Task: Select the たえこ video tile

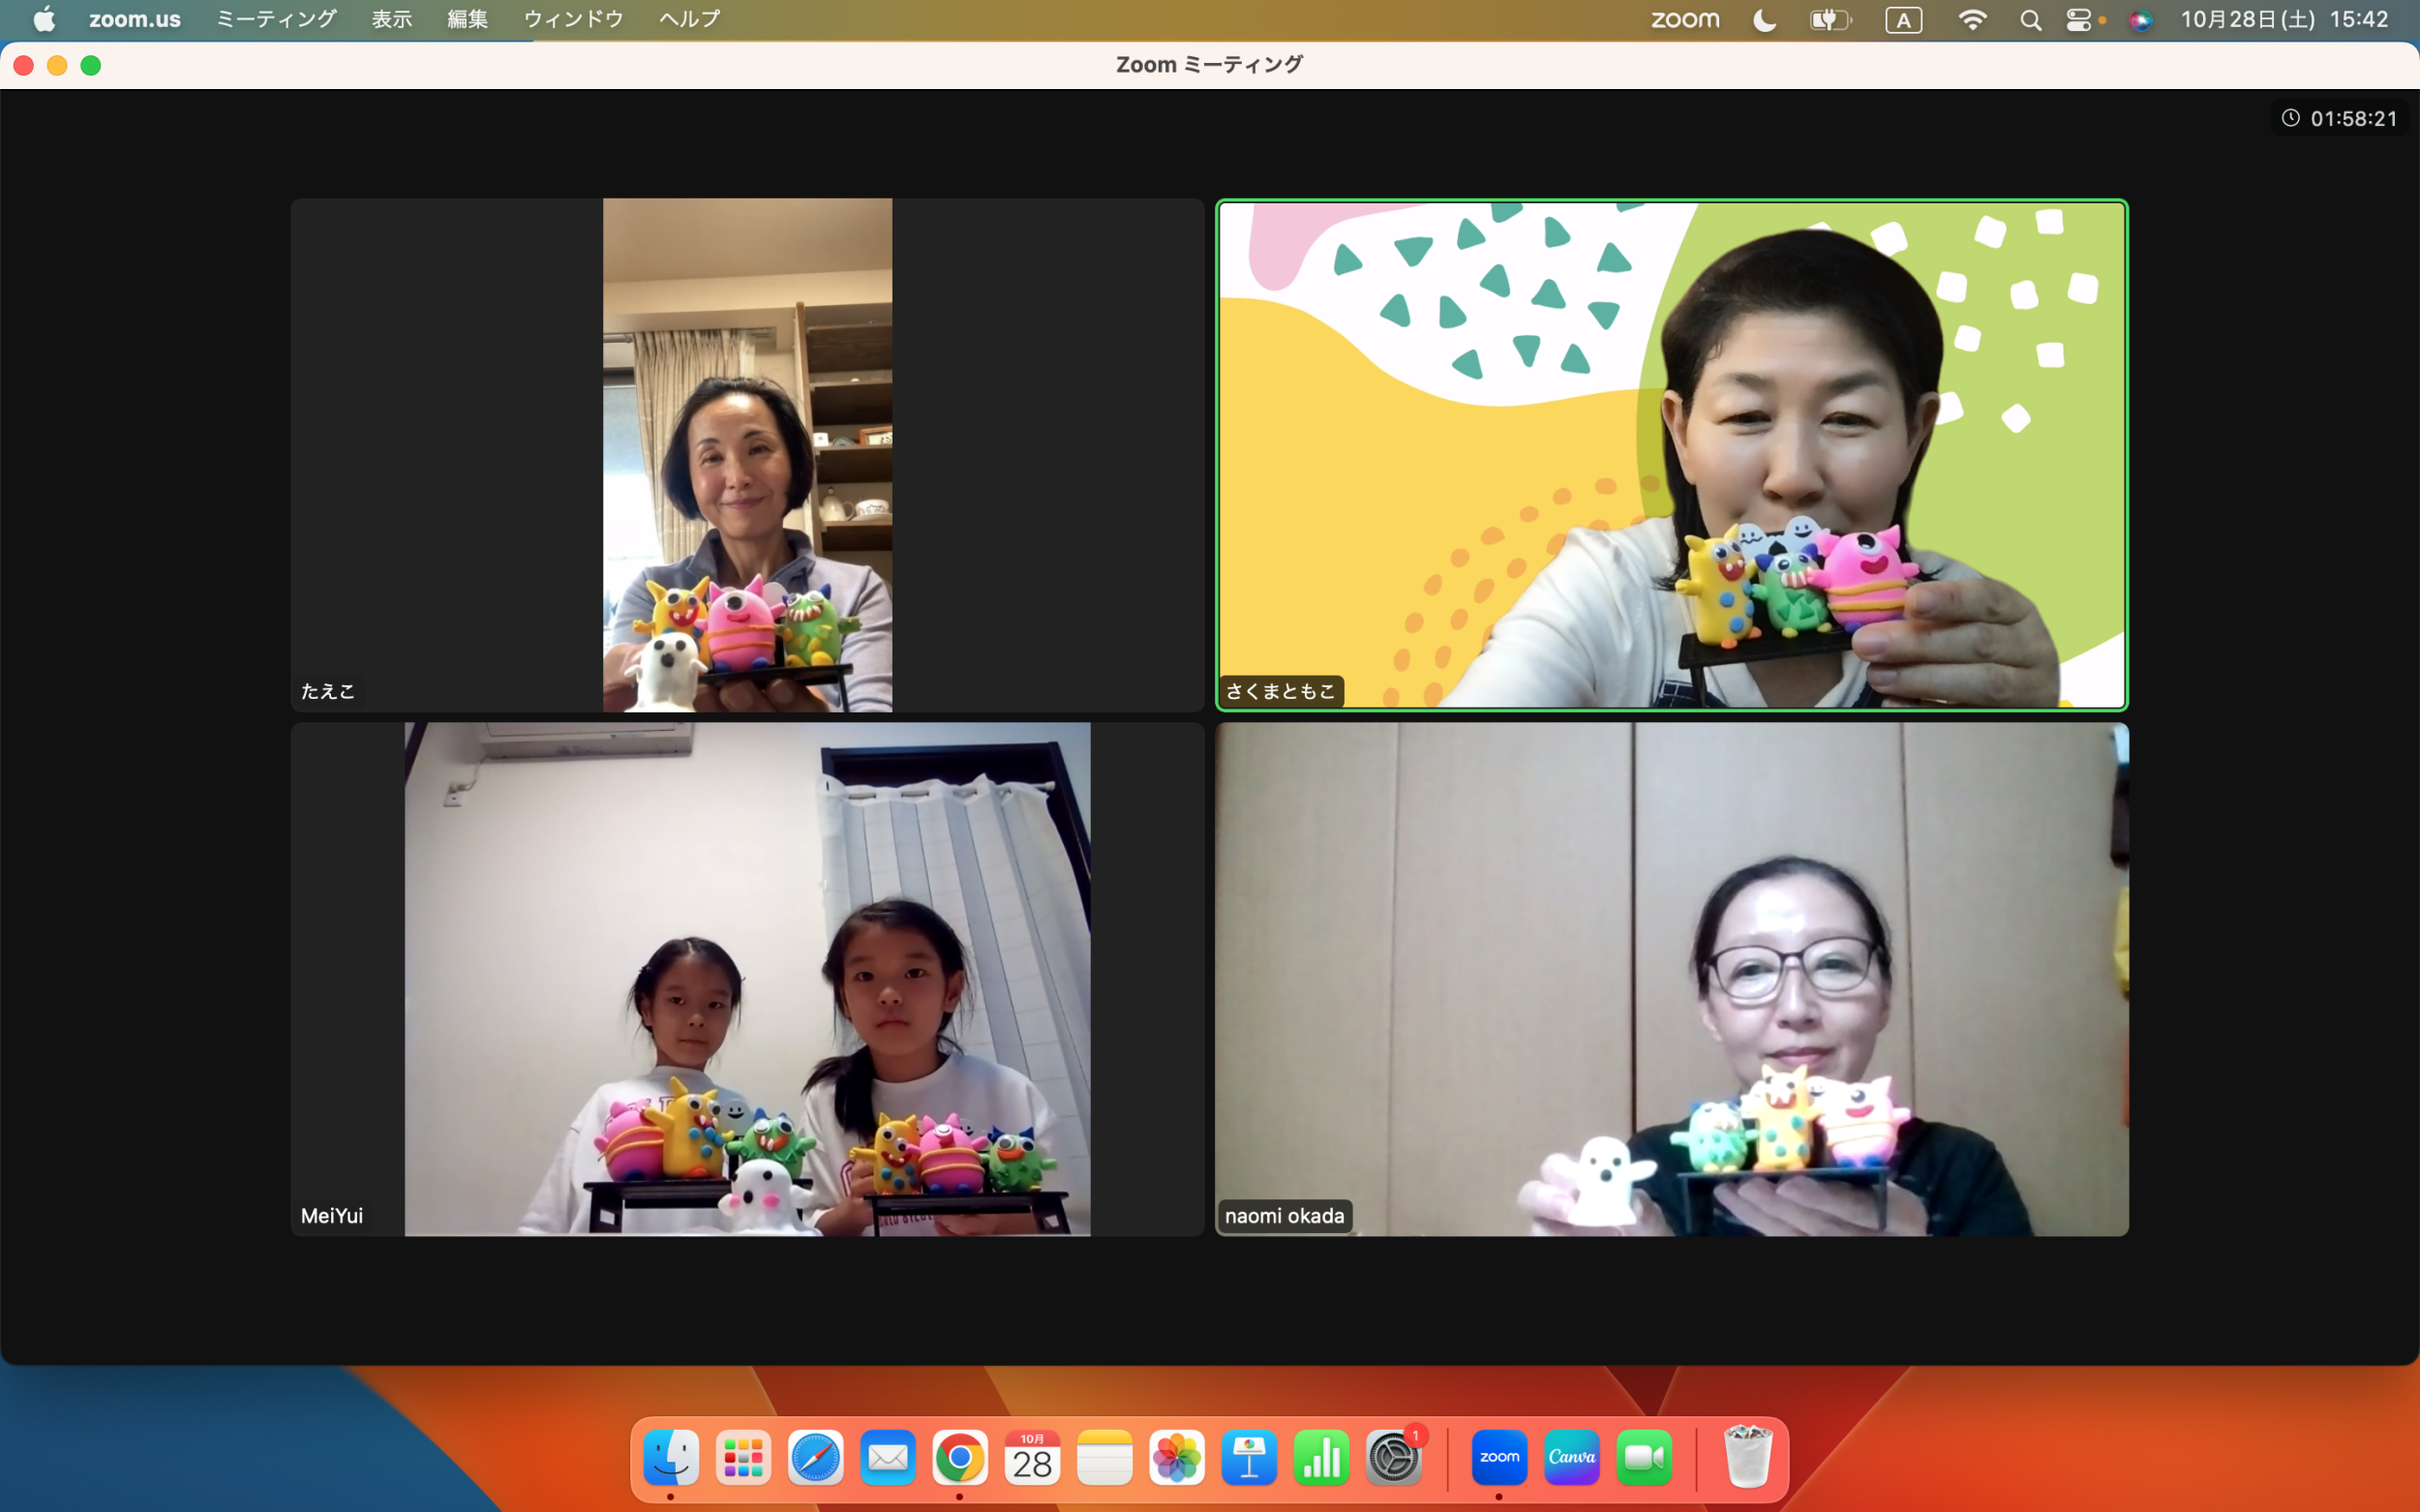Action: tap(747, 455)
